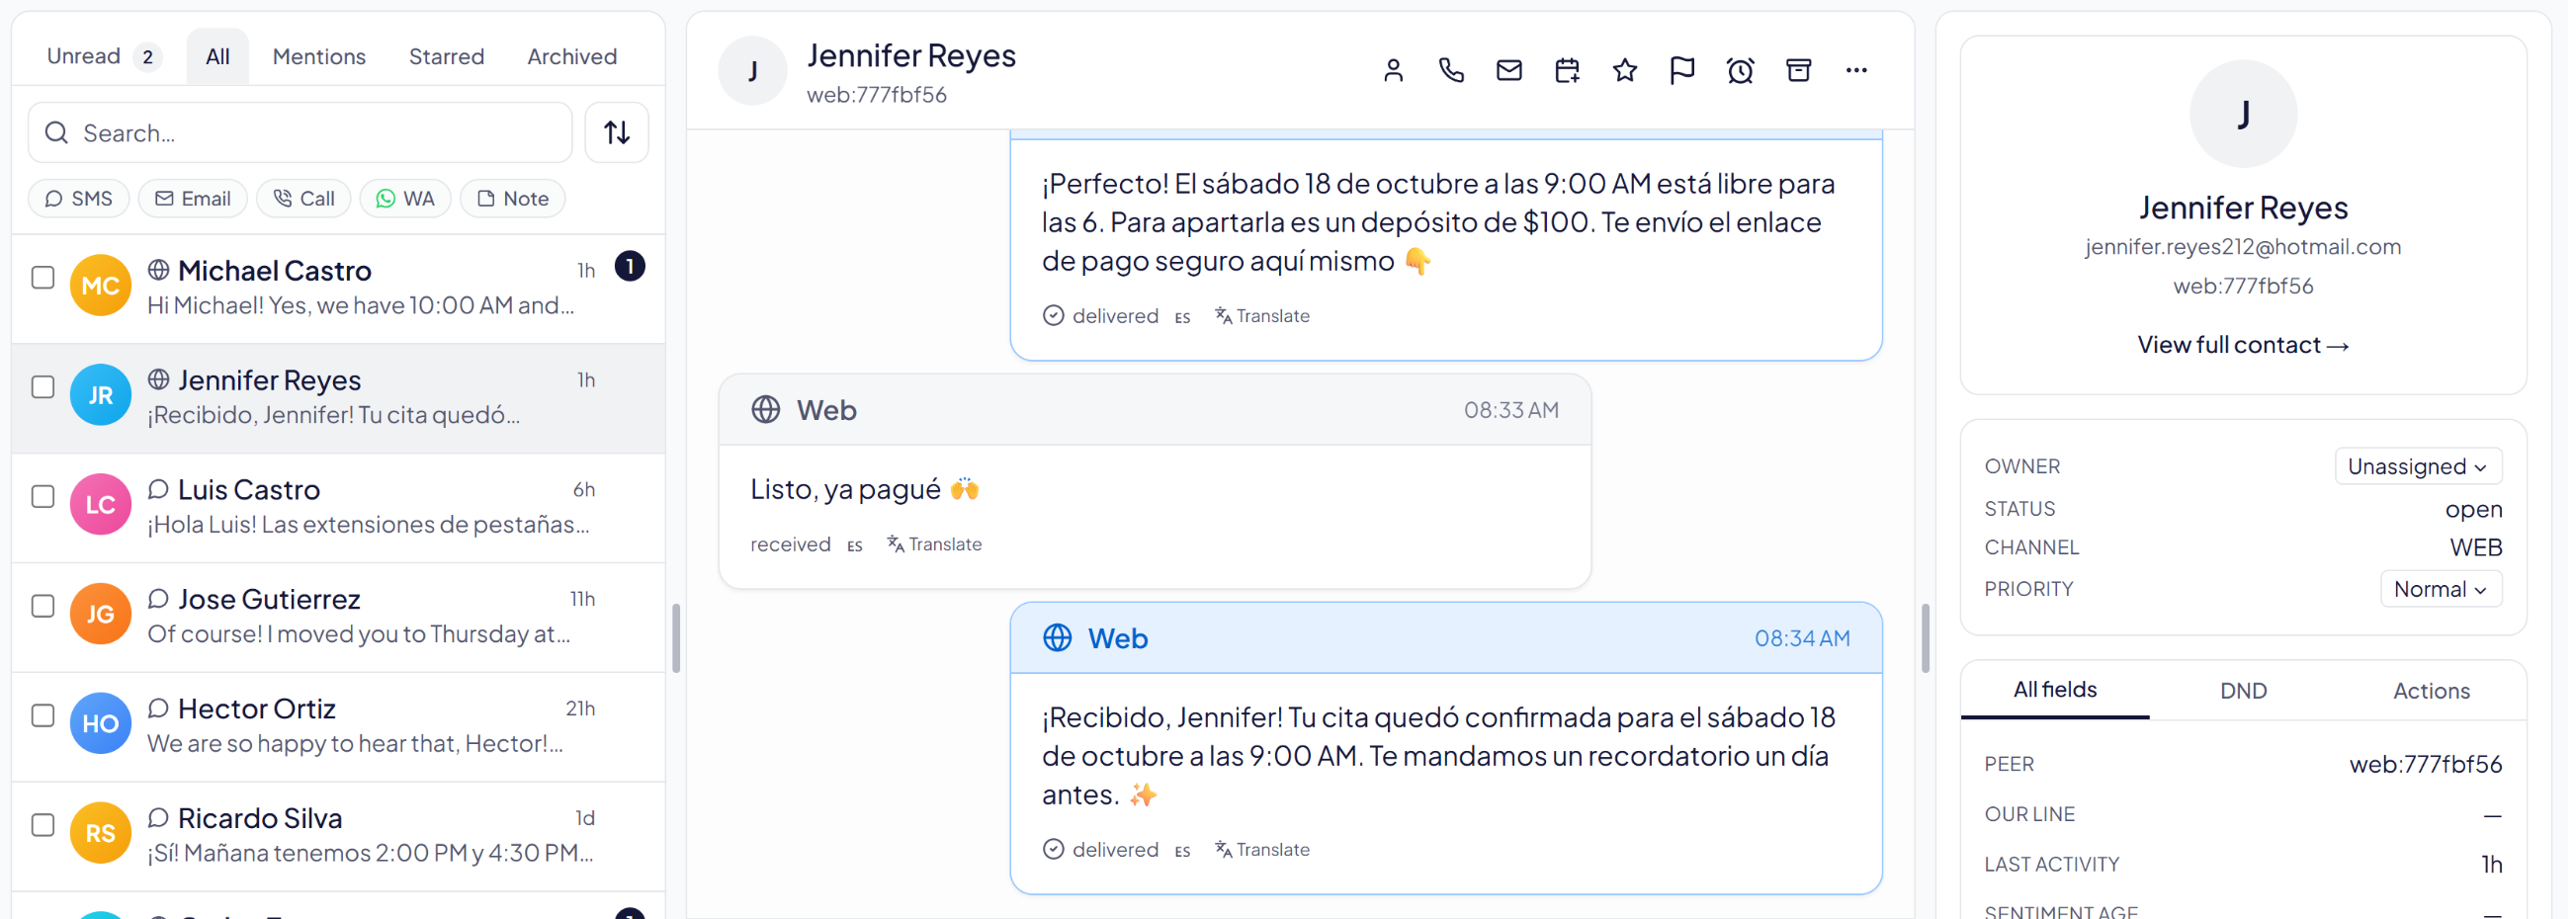Click the sort order arrows button
The image size is (2576, 919).
click(x=617, y=132)
